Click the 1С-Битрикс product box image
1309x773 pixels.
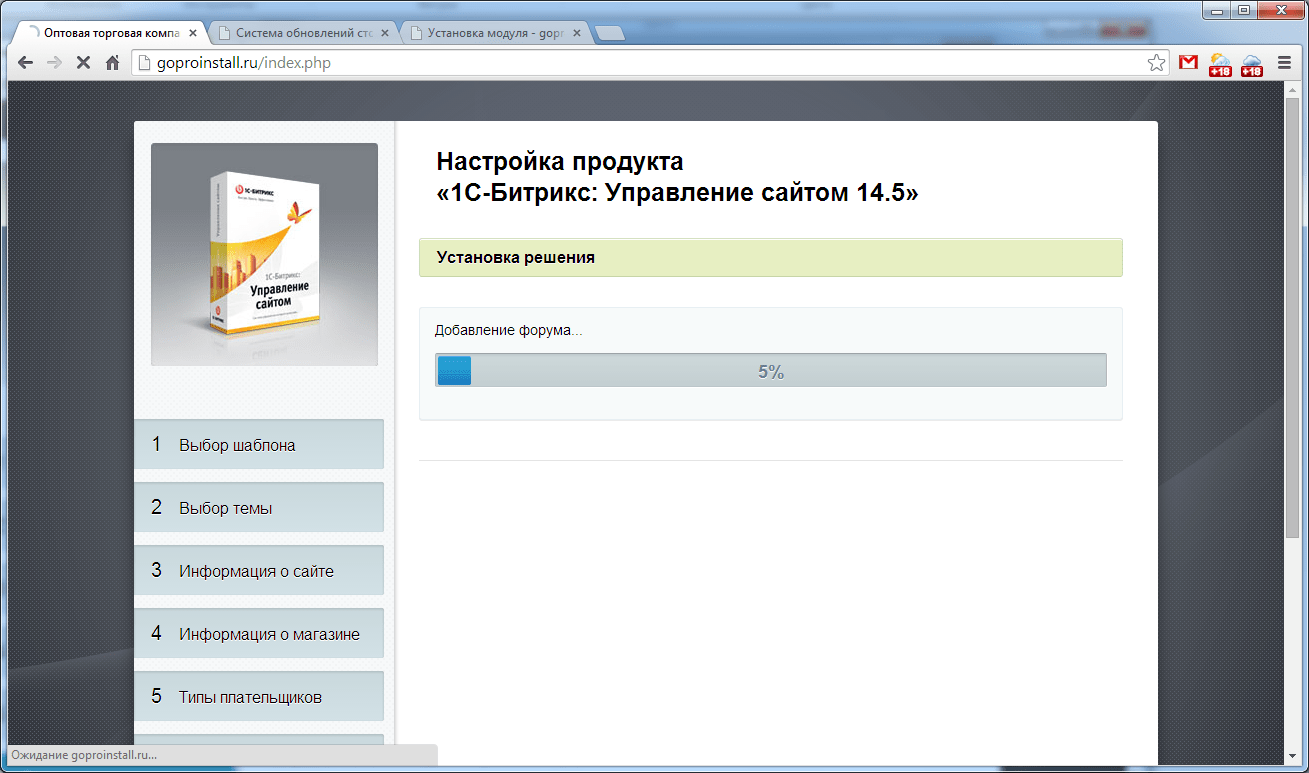(x=264, y=254)
